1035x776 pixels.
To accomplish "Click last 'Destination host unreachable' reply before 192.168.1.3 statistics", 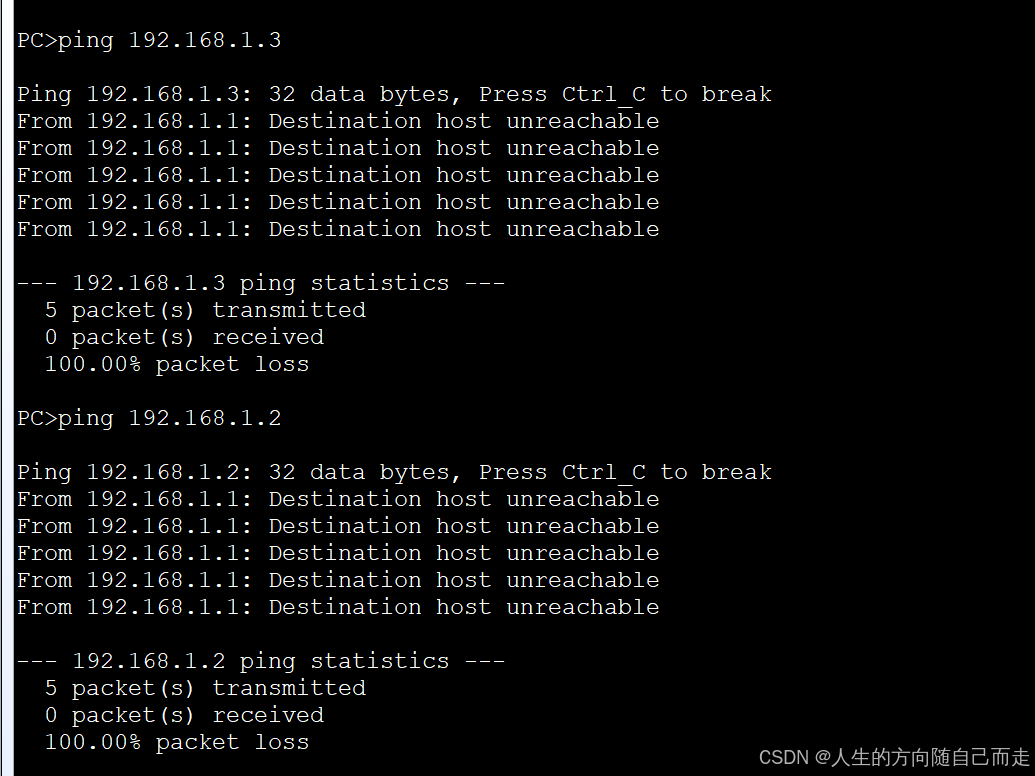I will click(338, 230).
